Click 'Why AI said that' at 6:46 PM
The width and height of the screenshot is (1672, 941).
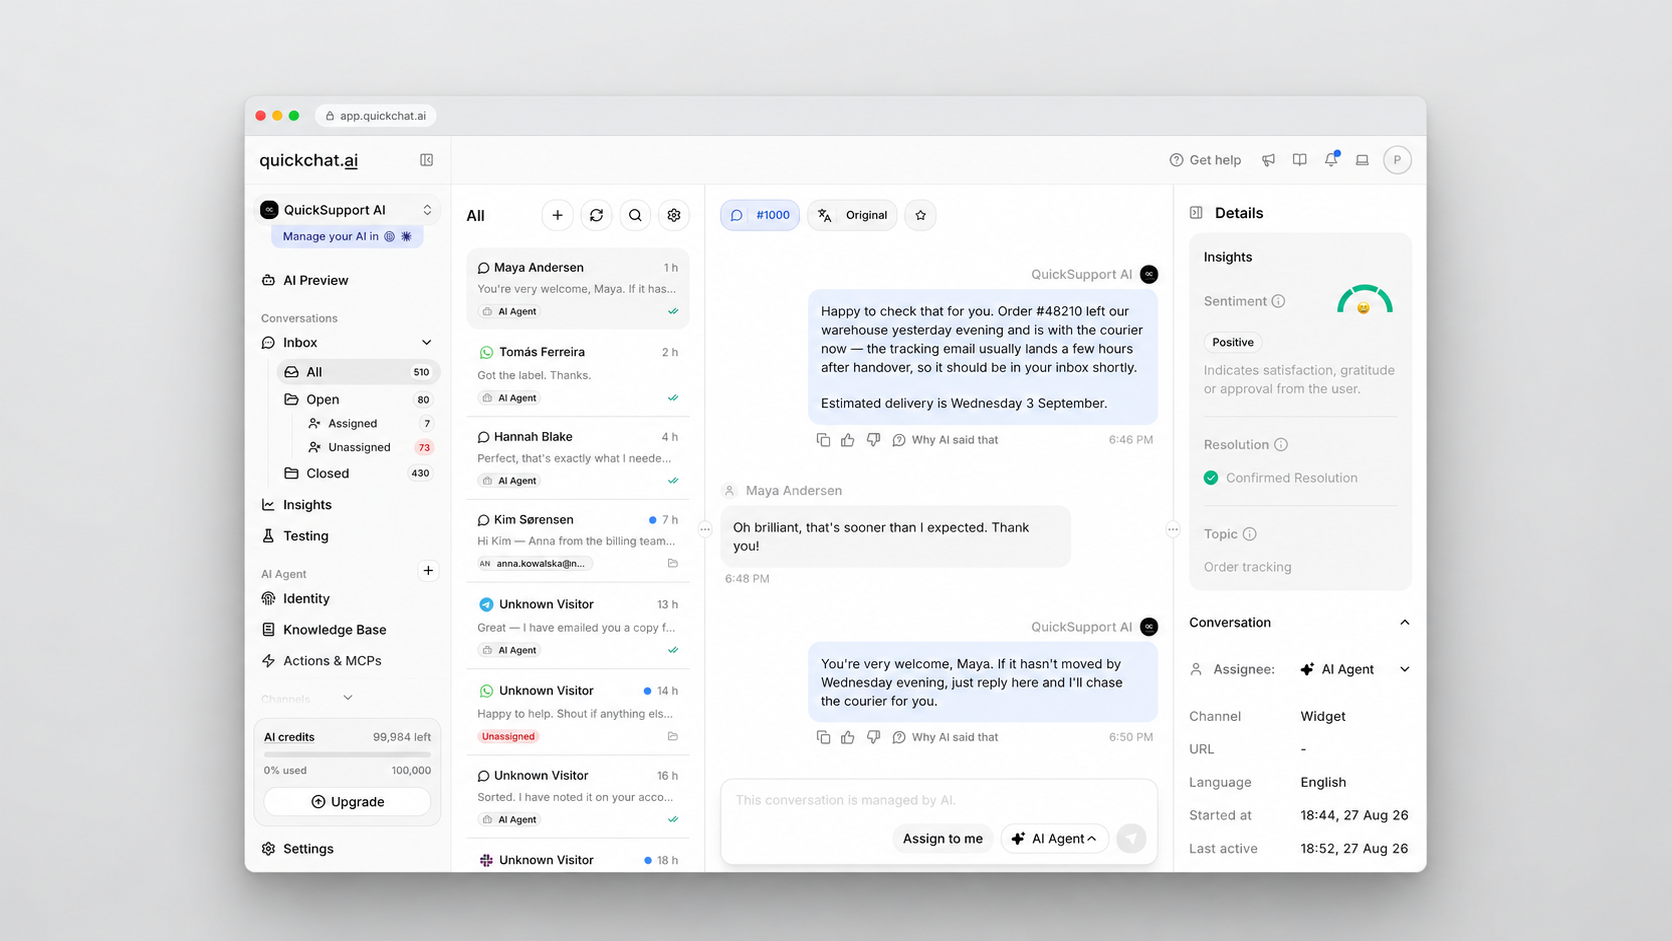click(x=945, y=440)
